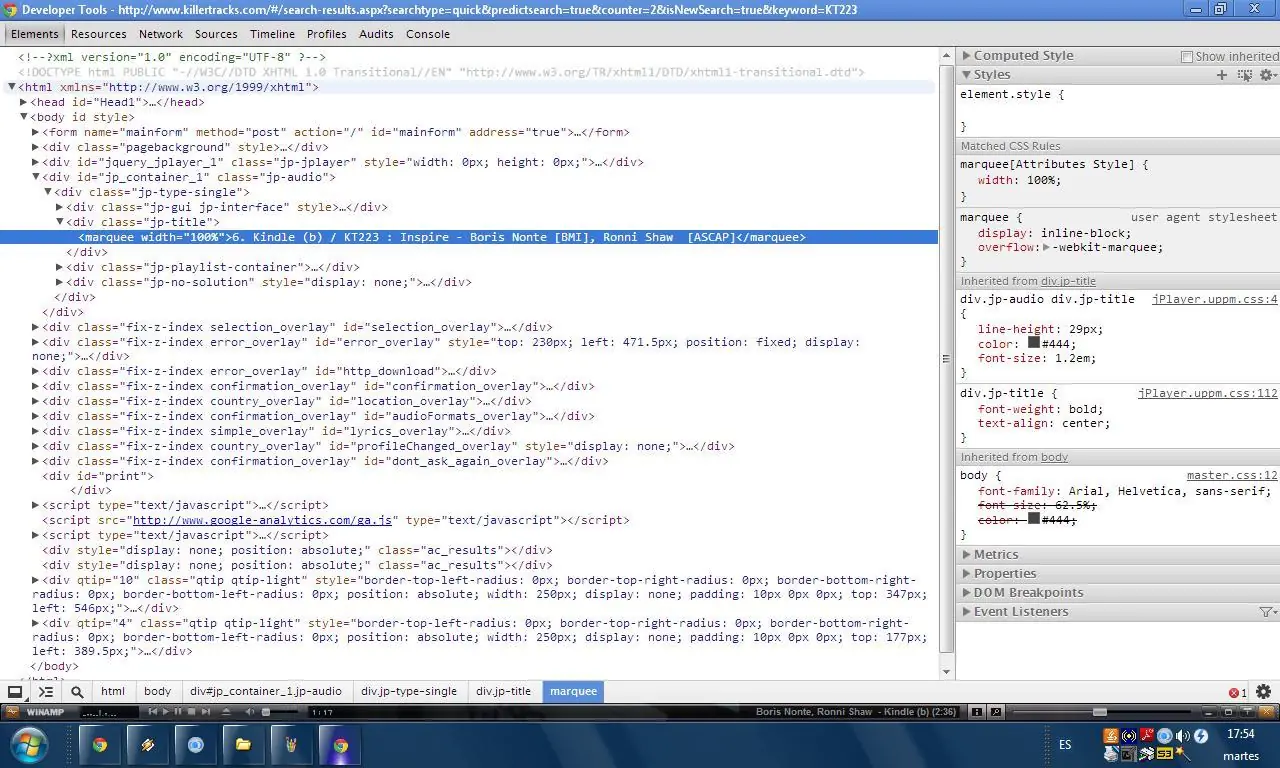Switch to the Resources tab
This screenshot has width=1280, height=768.
[x=99, y=34]
